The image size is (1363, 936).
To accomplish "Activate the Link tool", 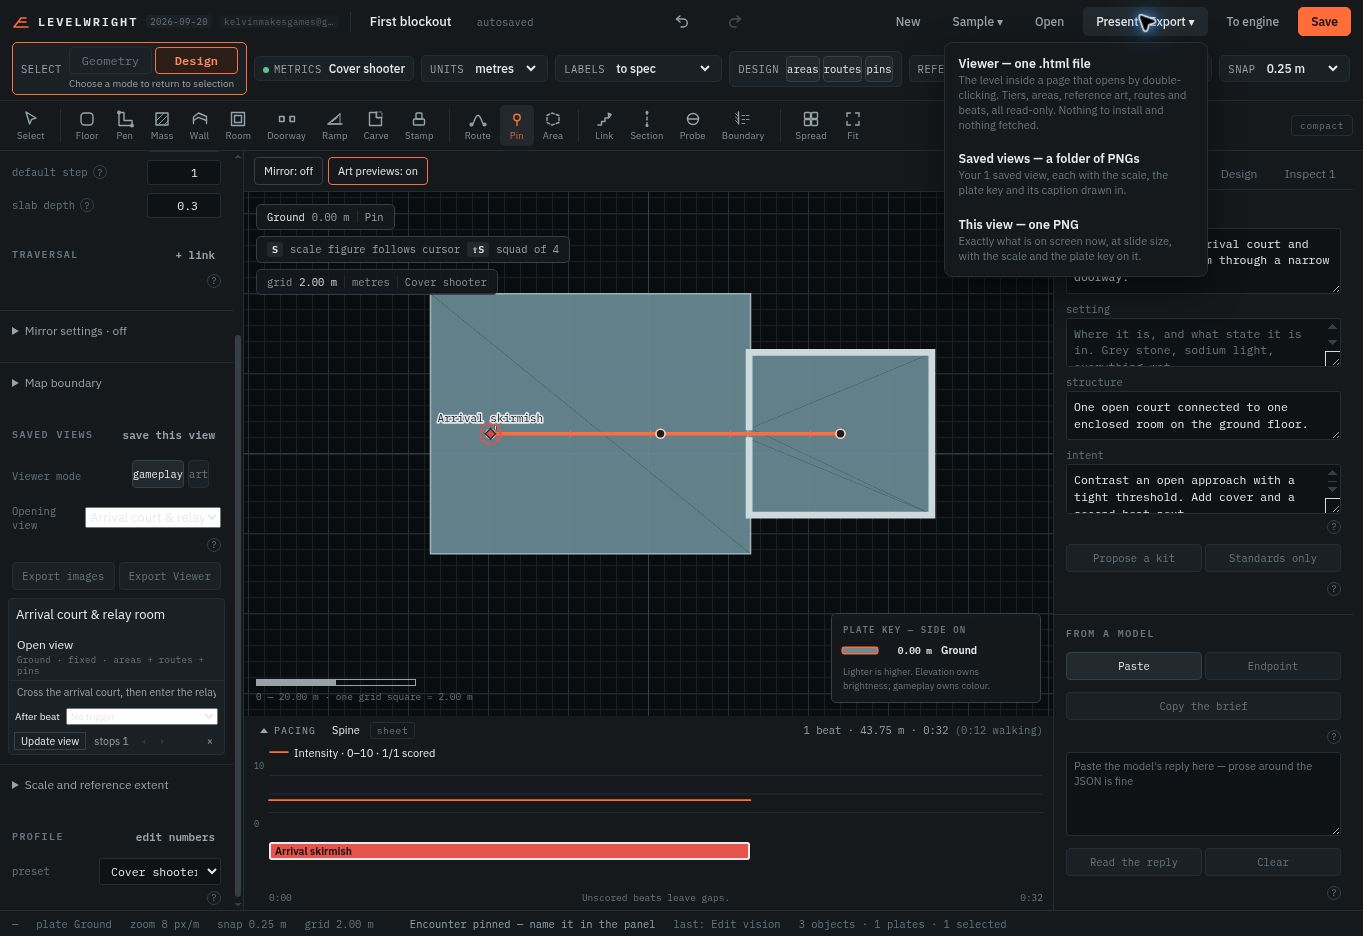I will point(604,125).
